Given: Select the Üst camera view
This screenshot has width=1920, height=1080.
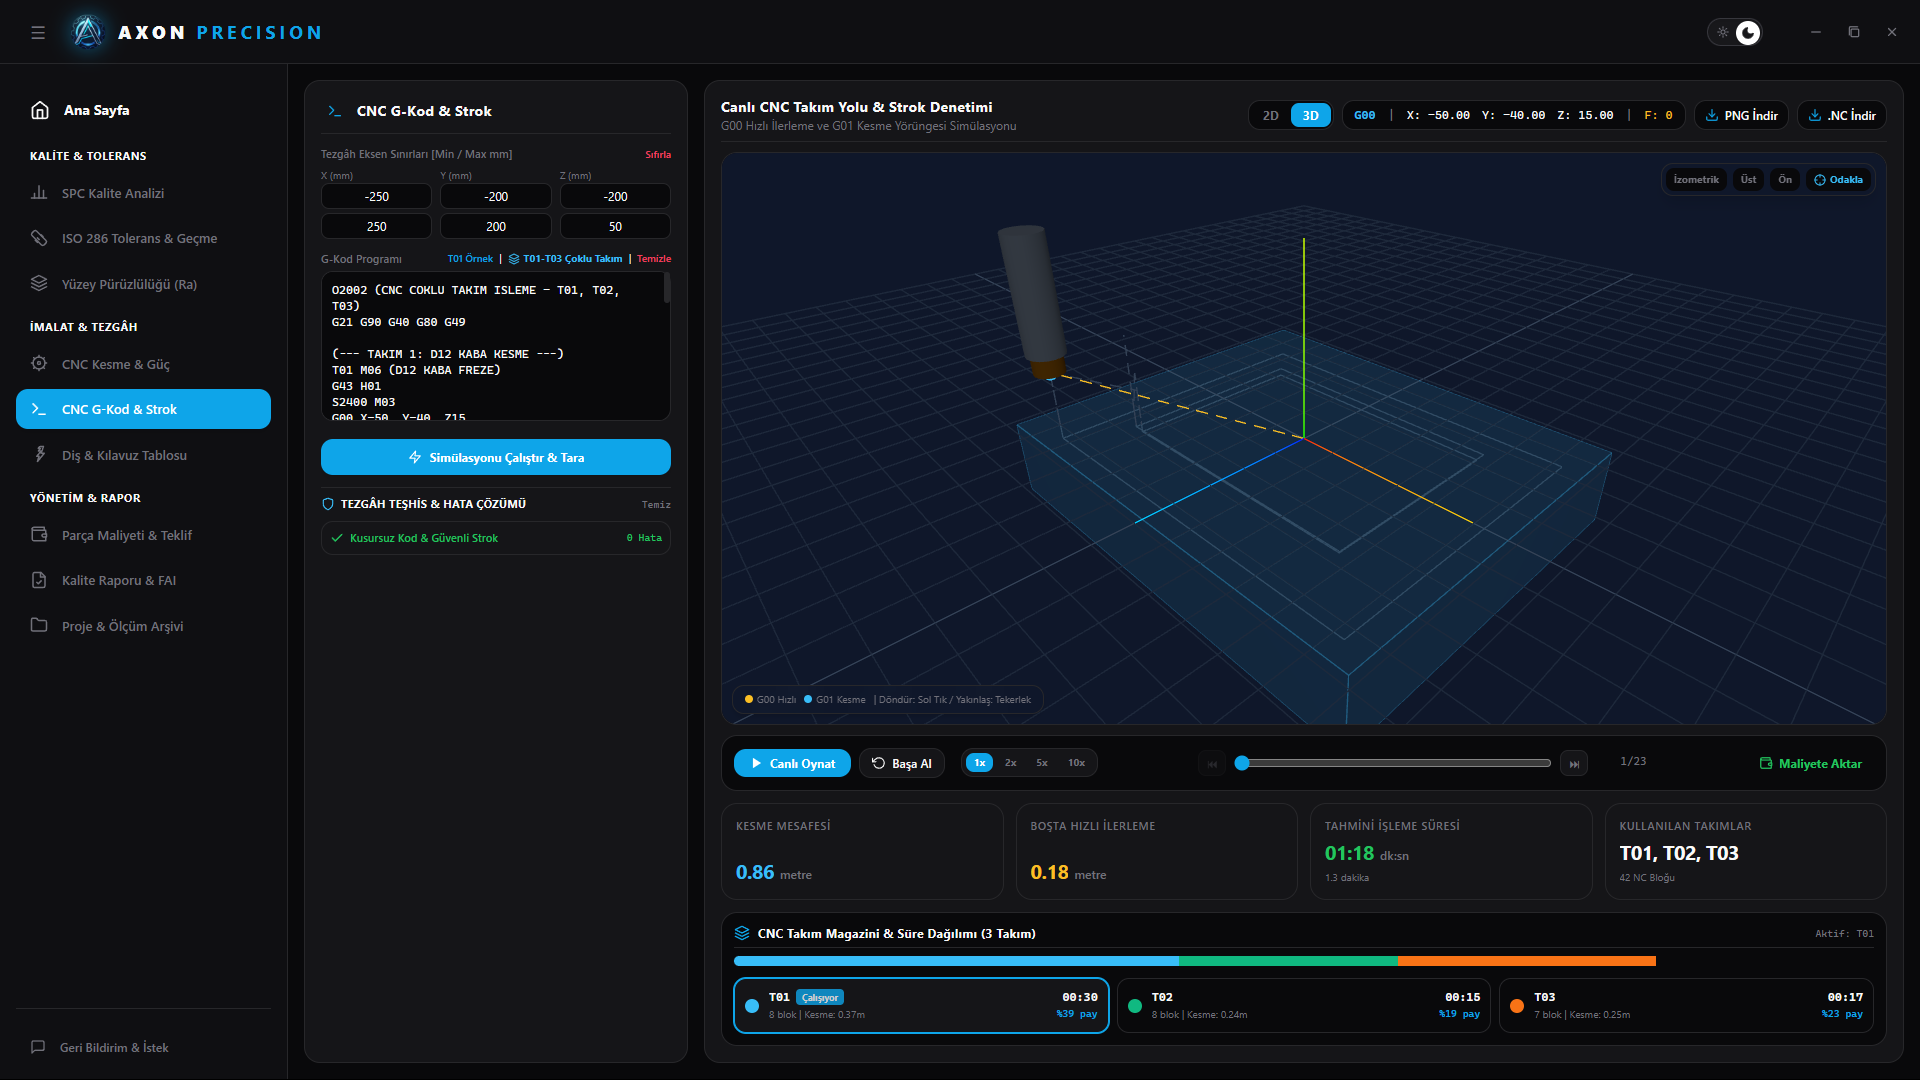Looking at the screenshot, I should (1748, 180).
